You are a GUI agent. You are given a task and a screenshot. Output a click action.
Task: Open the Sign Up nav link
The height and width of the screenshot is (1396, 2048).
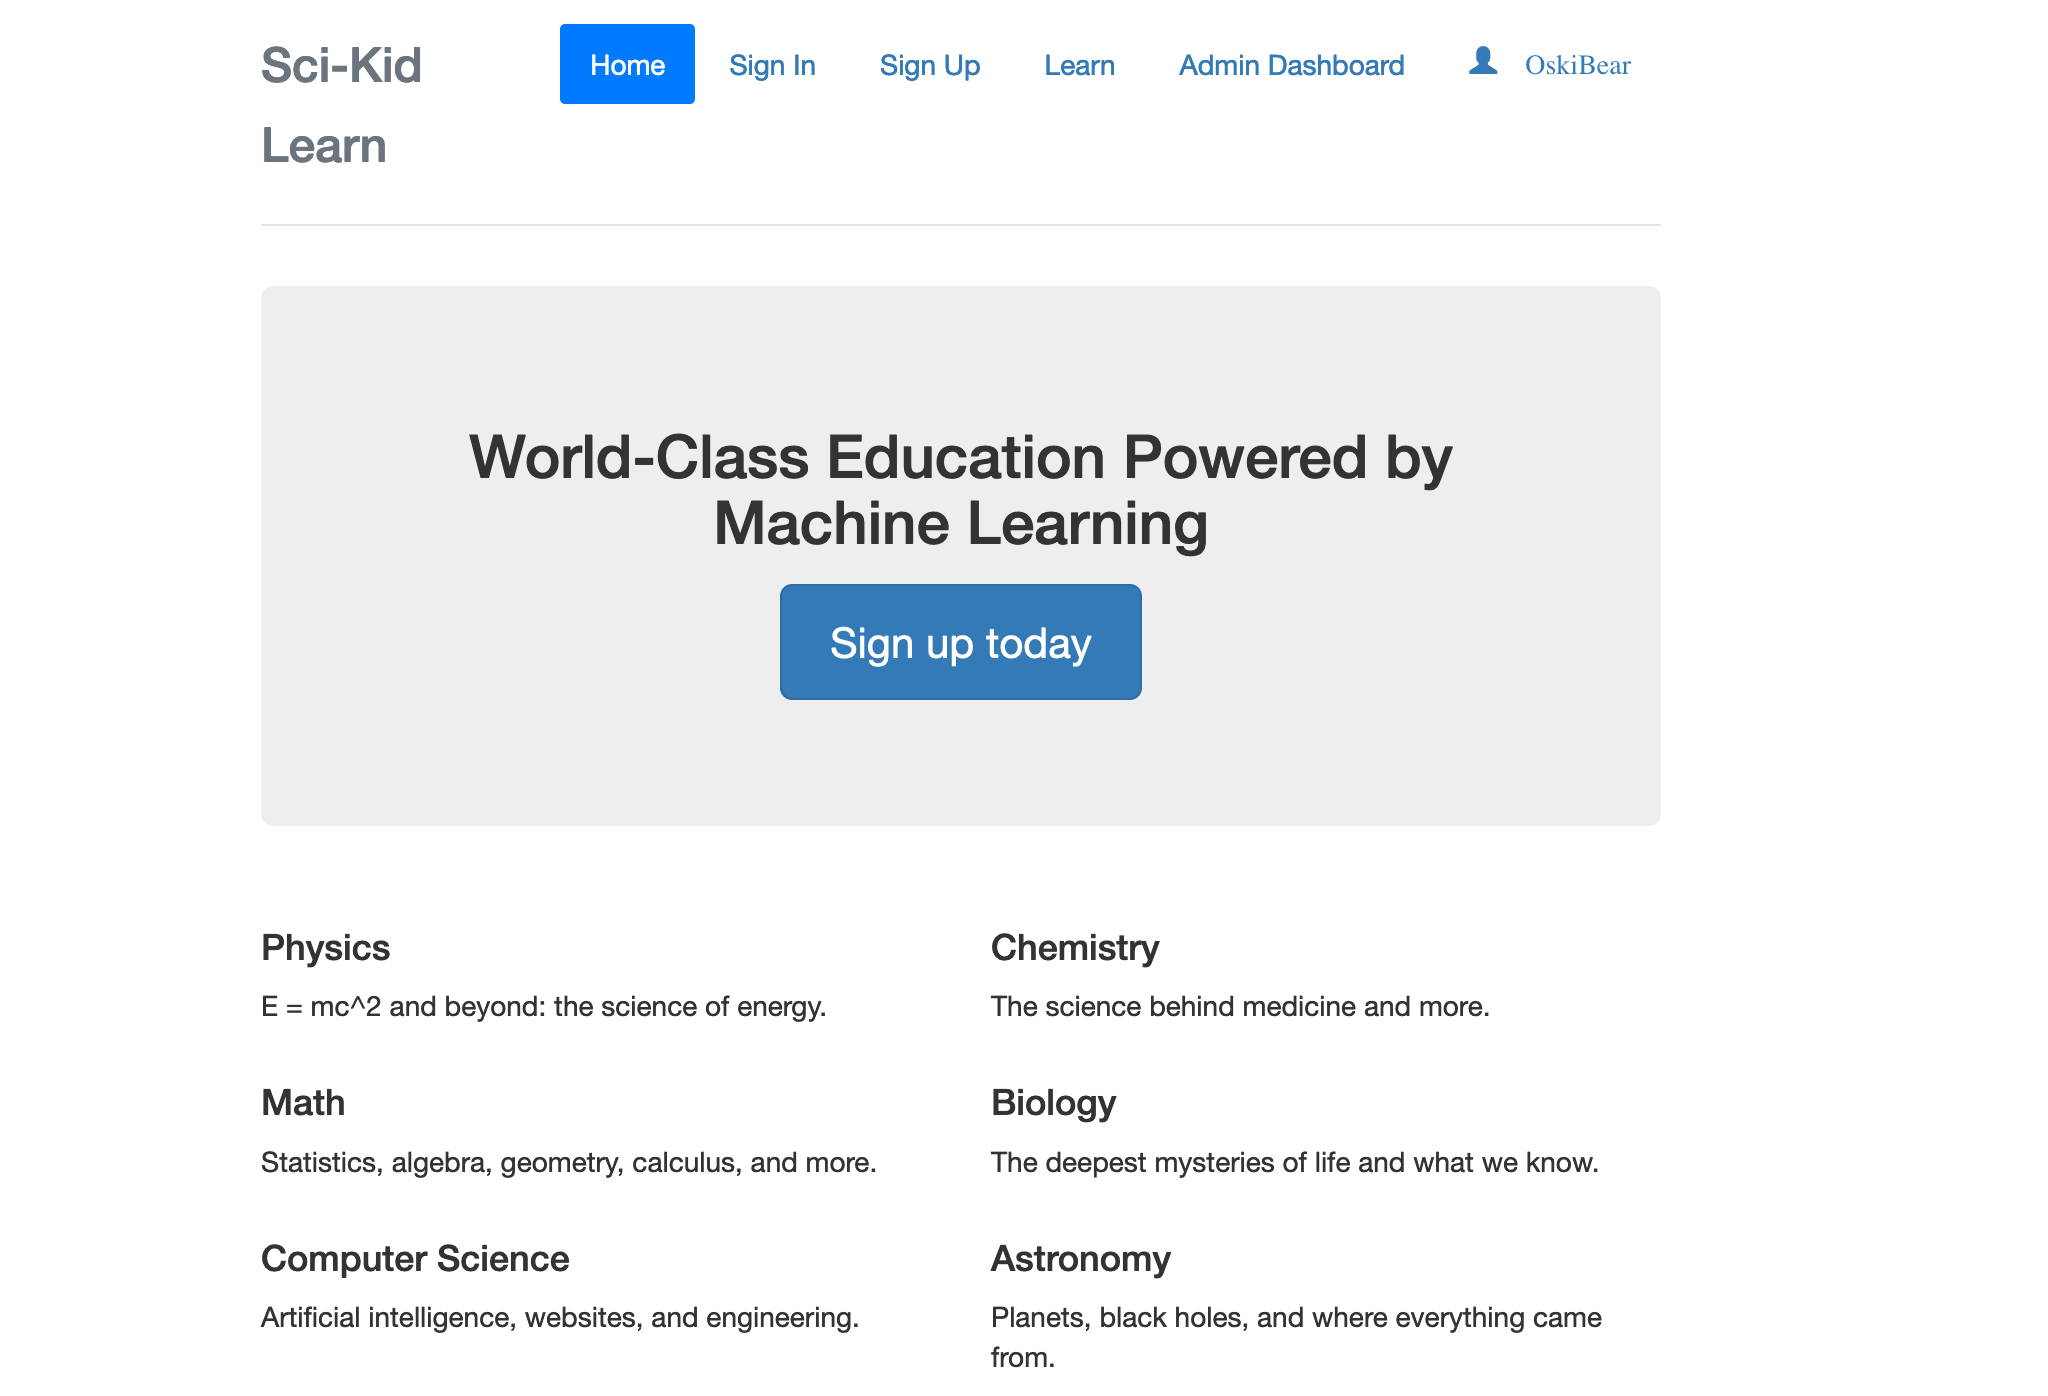[x=930, y=65]
